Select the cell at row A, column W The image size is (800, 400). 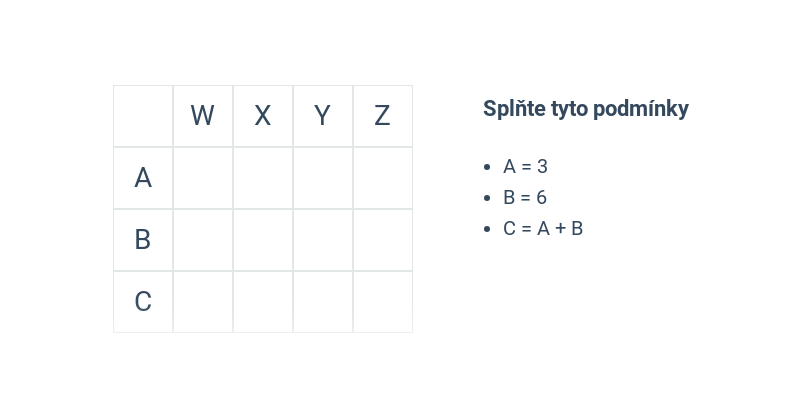(203, 178)
